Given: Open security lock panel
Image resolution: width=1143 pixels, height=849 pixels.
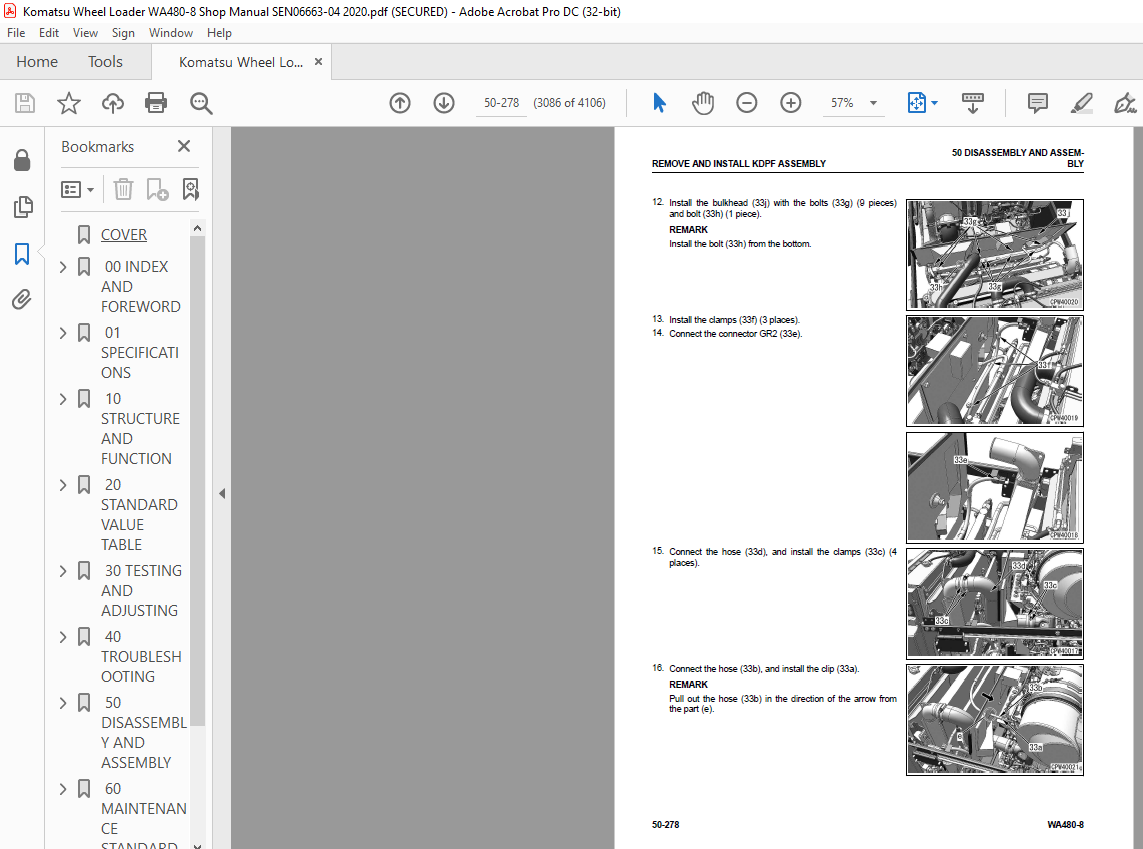Looking at the screenshot, I should pos(22,160).
